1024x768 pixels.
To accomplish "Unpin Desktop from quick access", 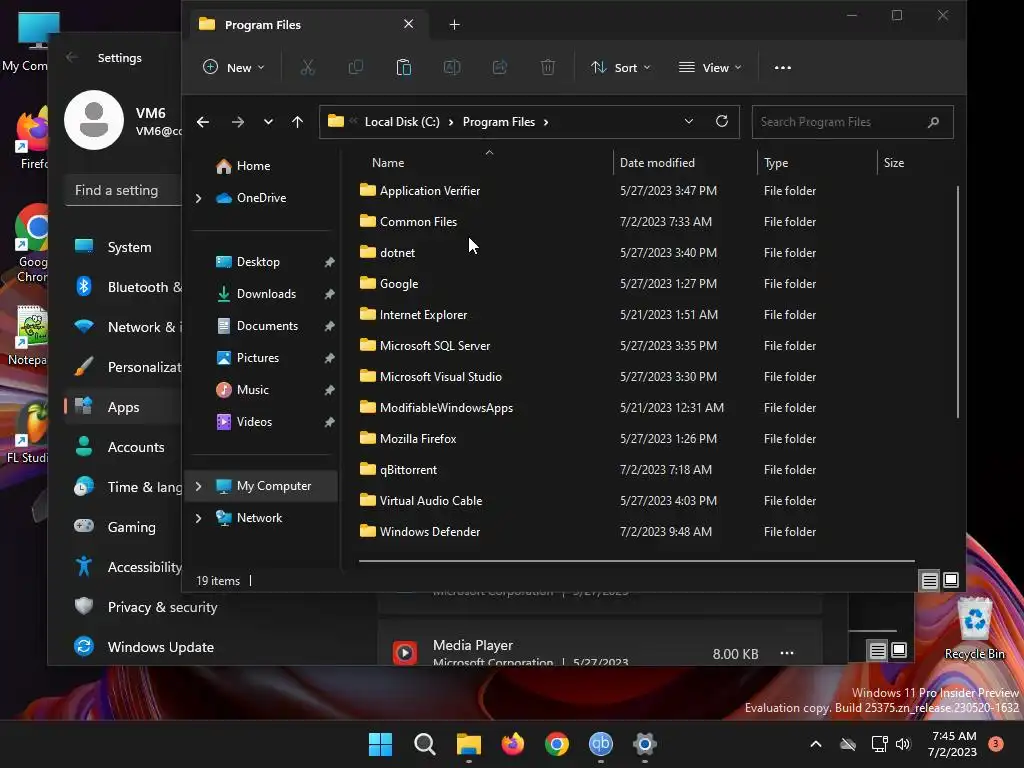I will pyautogui.click(x=329, y=262).
